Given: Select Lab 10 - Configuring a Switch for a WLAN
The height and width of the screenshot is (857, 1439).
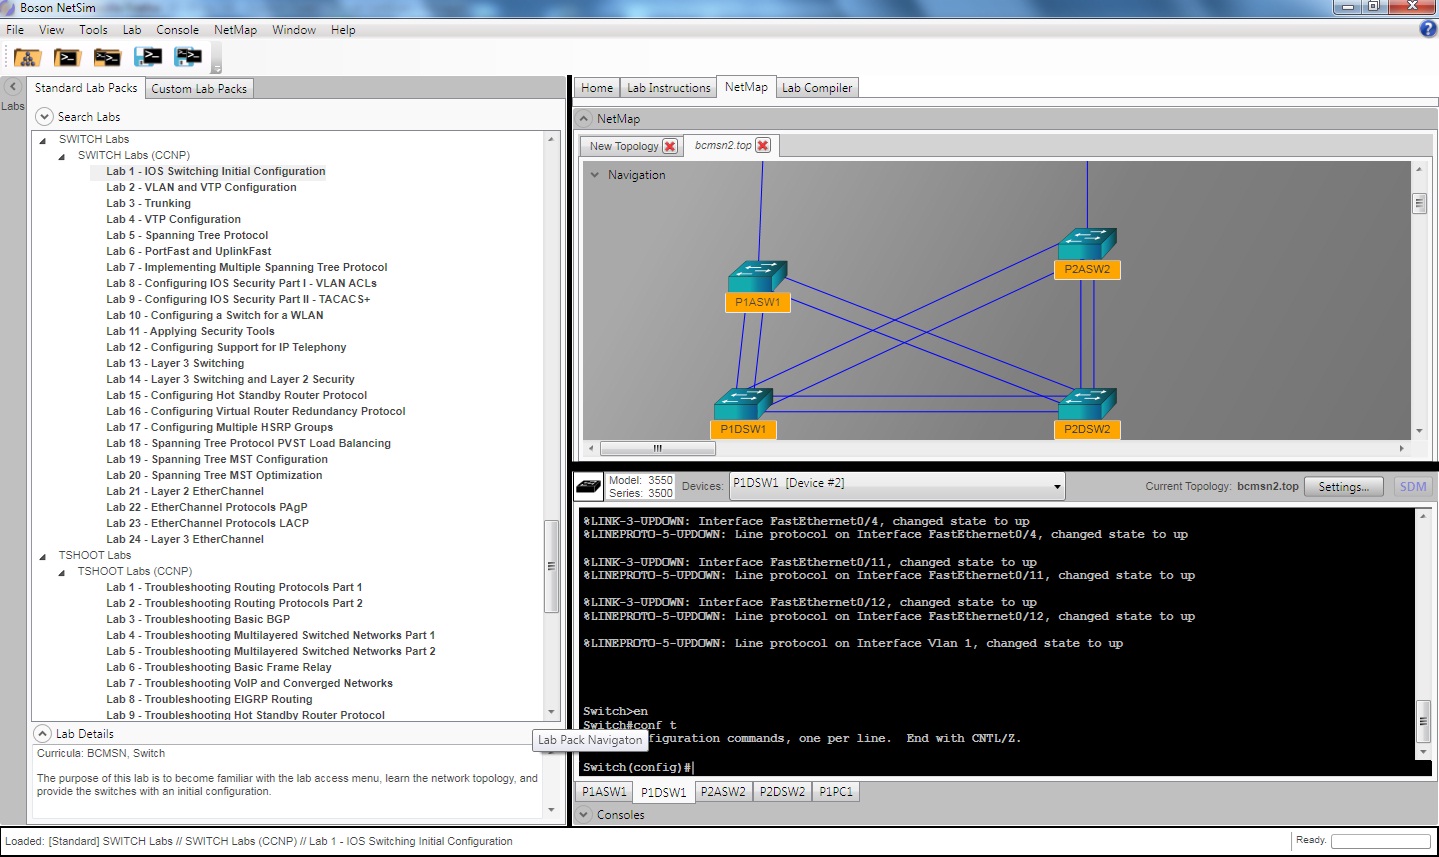Looking at the screenshot, I should click(215, 315).
